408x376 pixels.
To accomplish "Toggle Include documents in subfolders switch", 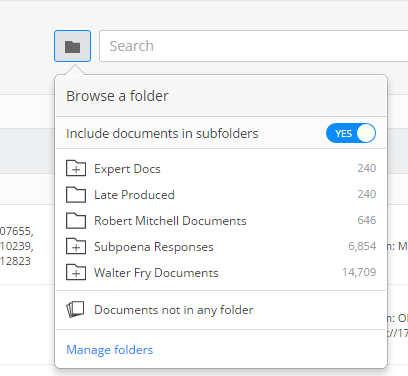I will (351, 133).
